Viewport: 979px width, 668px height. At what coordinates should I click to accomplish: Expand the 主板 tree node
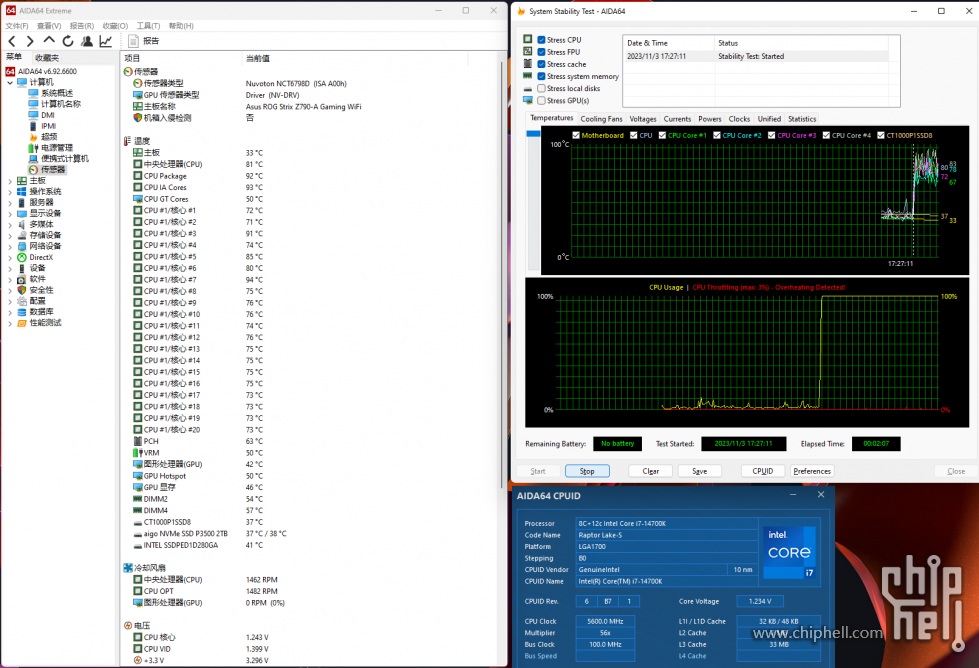coord(10,181)
